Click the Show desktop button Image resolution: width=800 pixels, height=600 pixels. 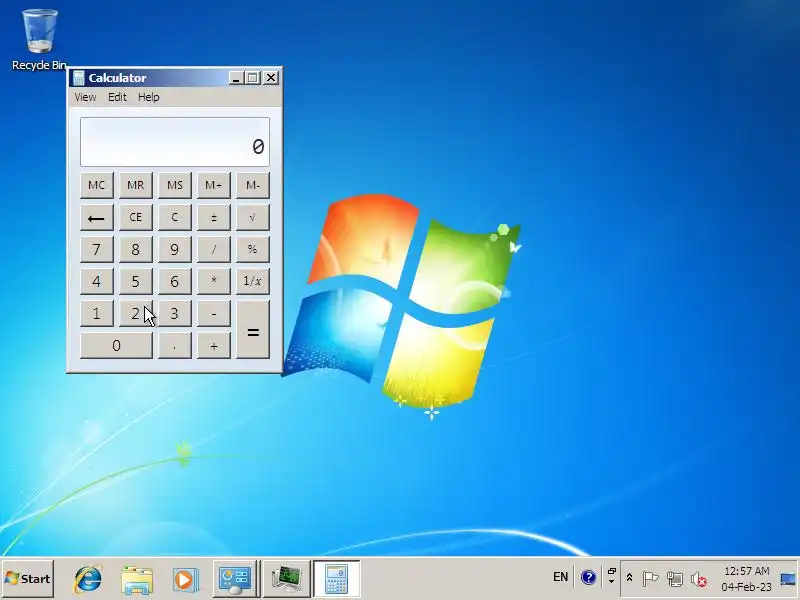coord(788,579)
